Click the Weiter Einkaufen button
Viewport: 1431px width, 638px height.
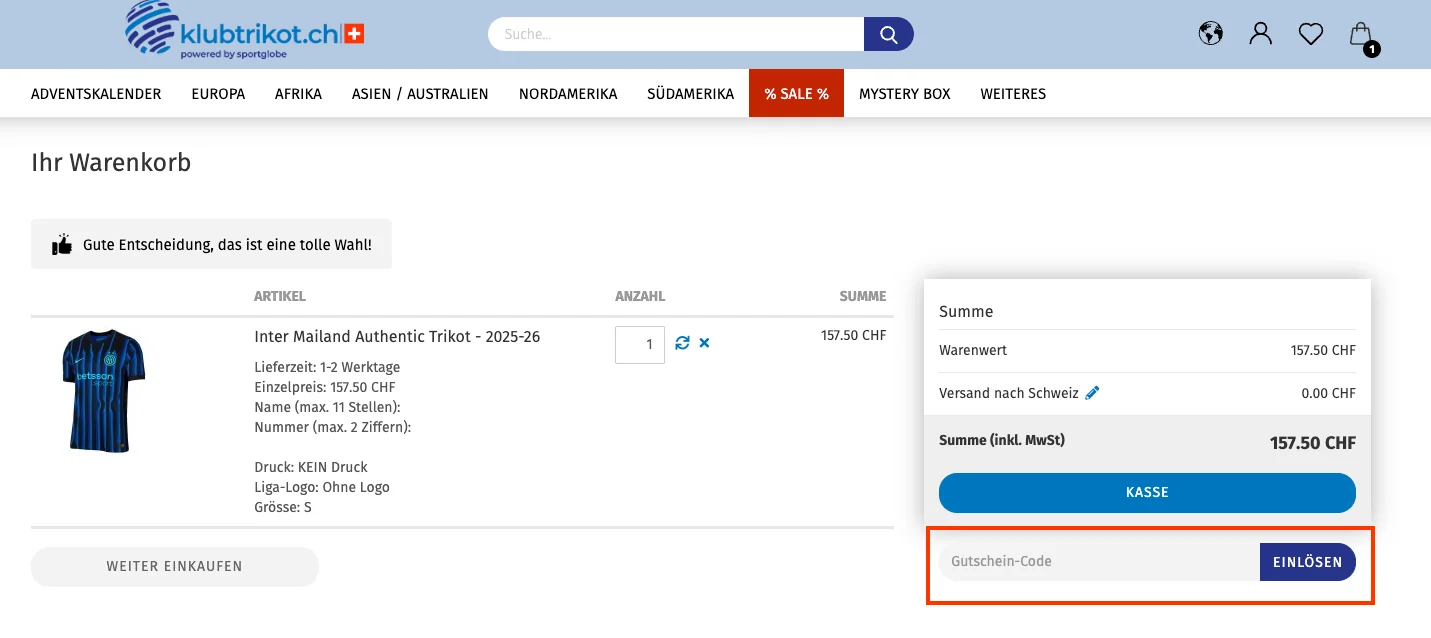tap(175, 566)
